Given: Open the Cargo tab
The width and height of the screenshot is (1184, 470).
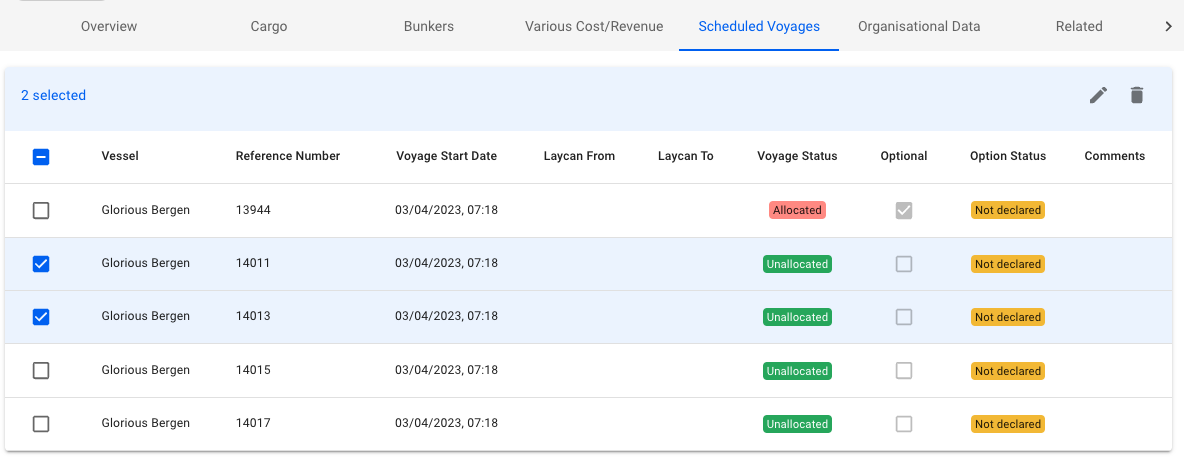Looking at the screenshot, I should (268, 26).
